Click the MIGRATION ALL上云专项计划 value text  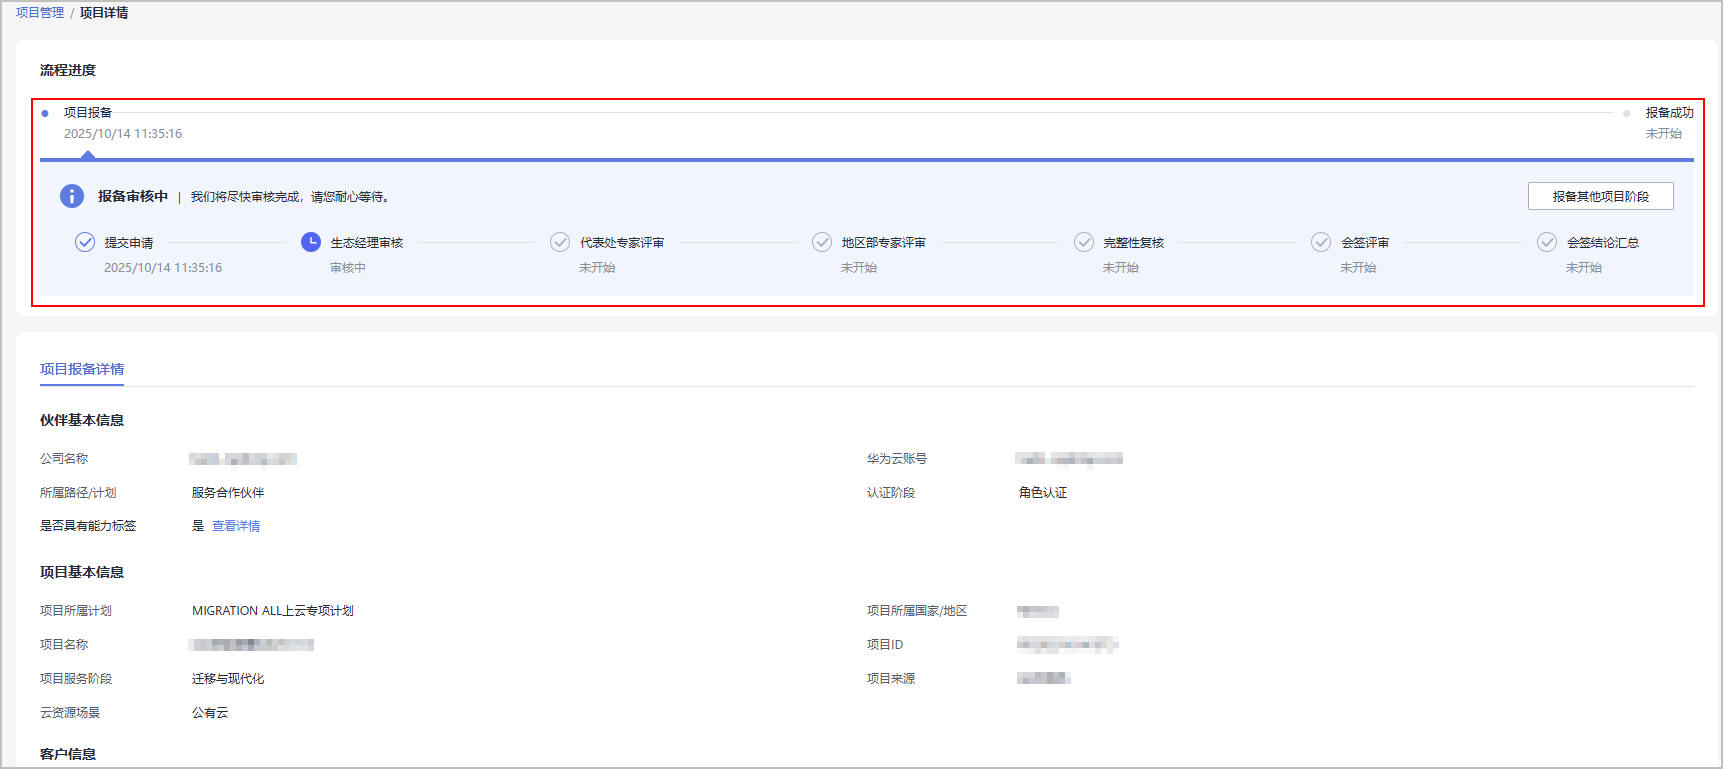pos(272,611)
